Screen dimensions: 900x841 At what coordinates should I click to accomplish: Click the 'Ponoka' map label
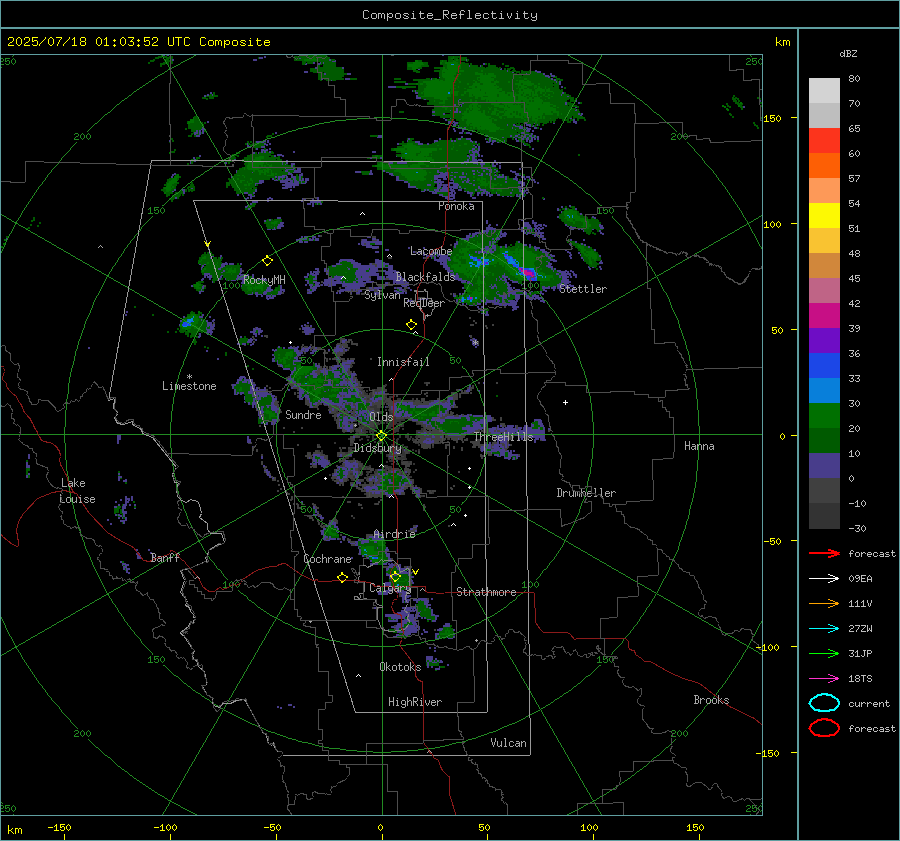pyautogui.click(x=456, y=206)
